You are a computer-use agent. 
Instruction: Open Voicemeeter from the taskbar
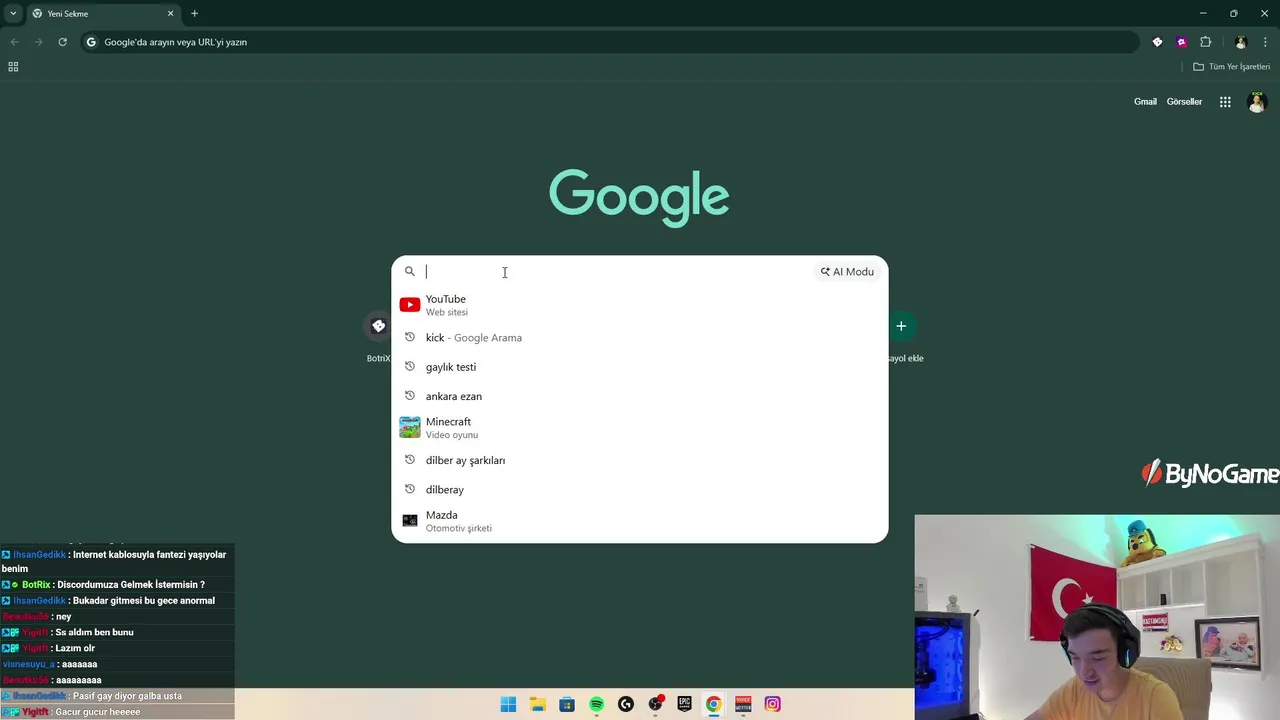(743, 704)
